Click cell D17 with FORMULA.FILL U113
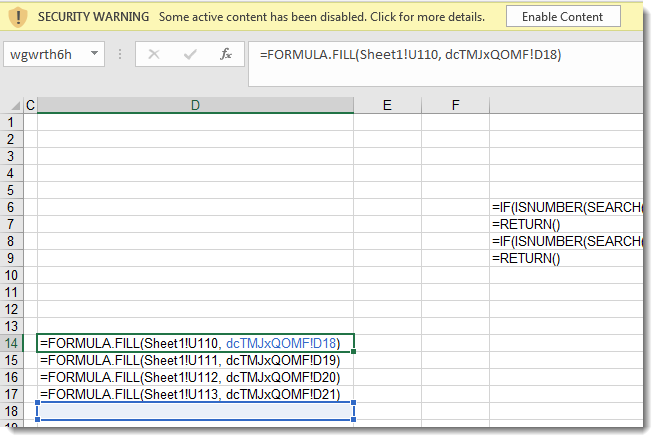This screenshot has width=658, height=442. pyautogui.click(x=195, y=394)
